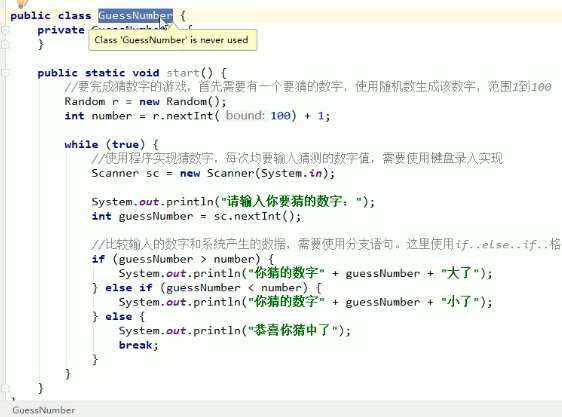Image resolution: width=562 pixels, height=417 pixels.
Task: Click the true condition in while loop
Action: coord(125,144)
